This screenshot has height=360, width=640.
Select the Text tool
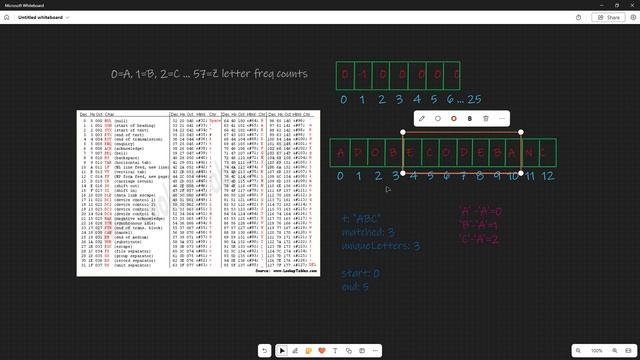click(335, 351)
